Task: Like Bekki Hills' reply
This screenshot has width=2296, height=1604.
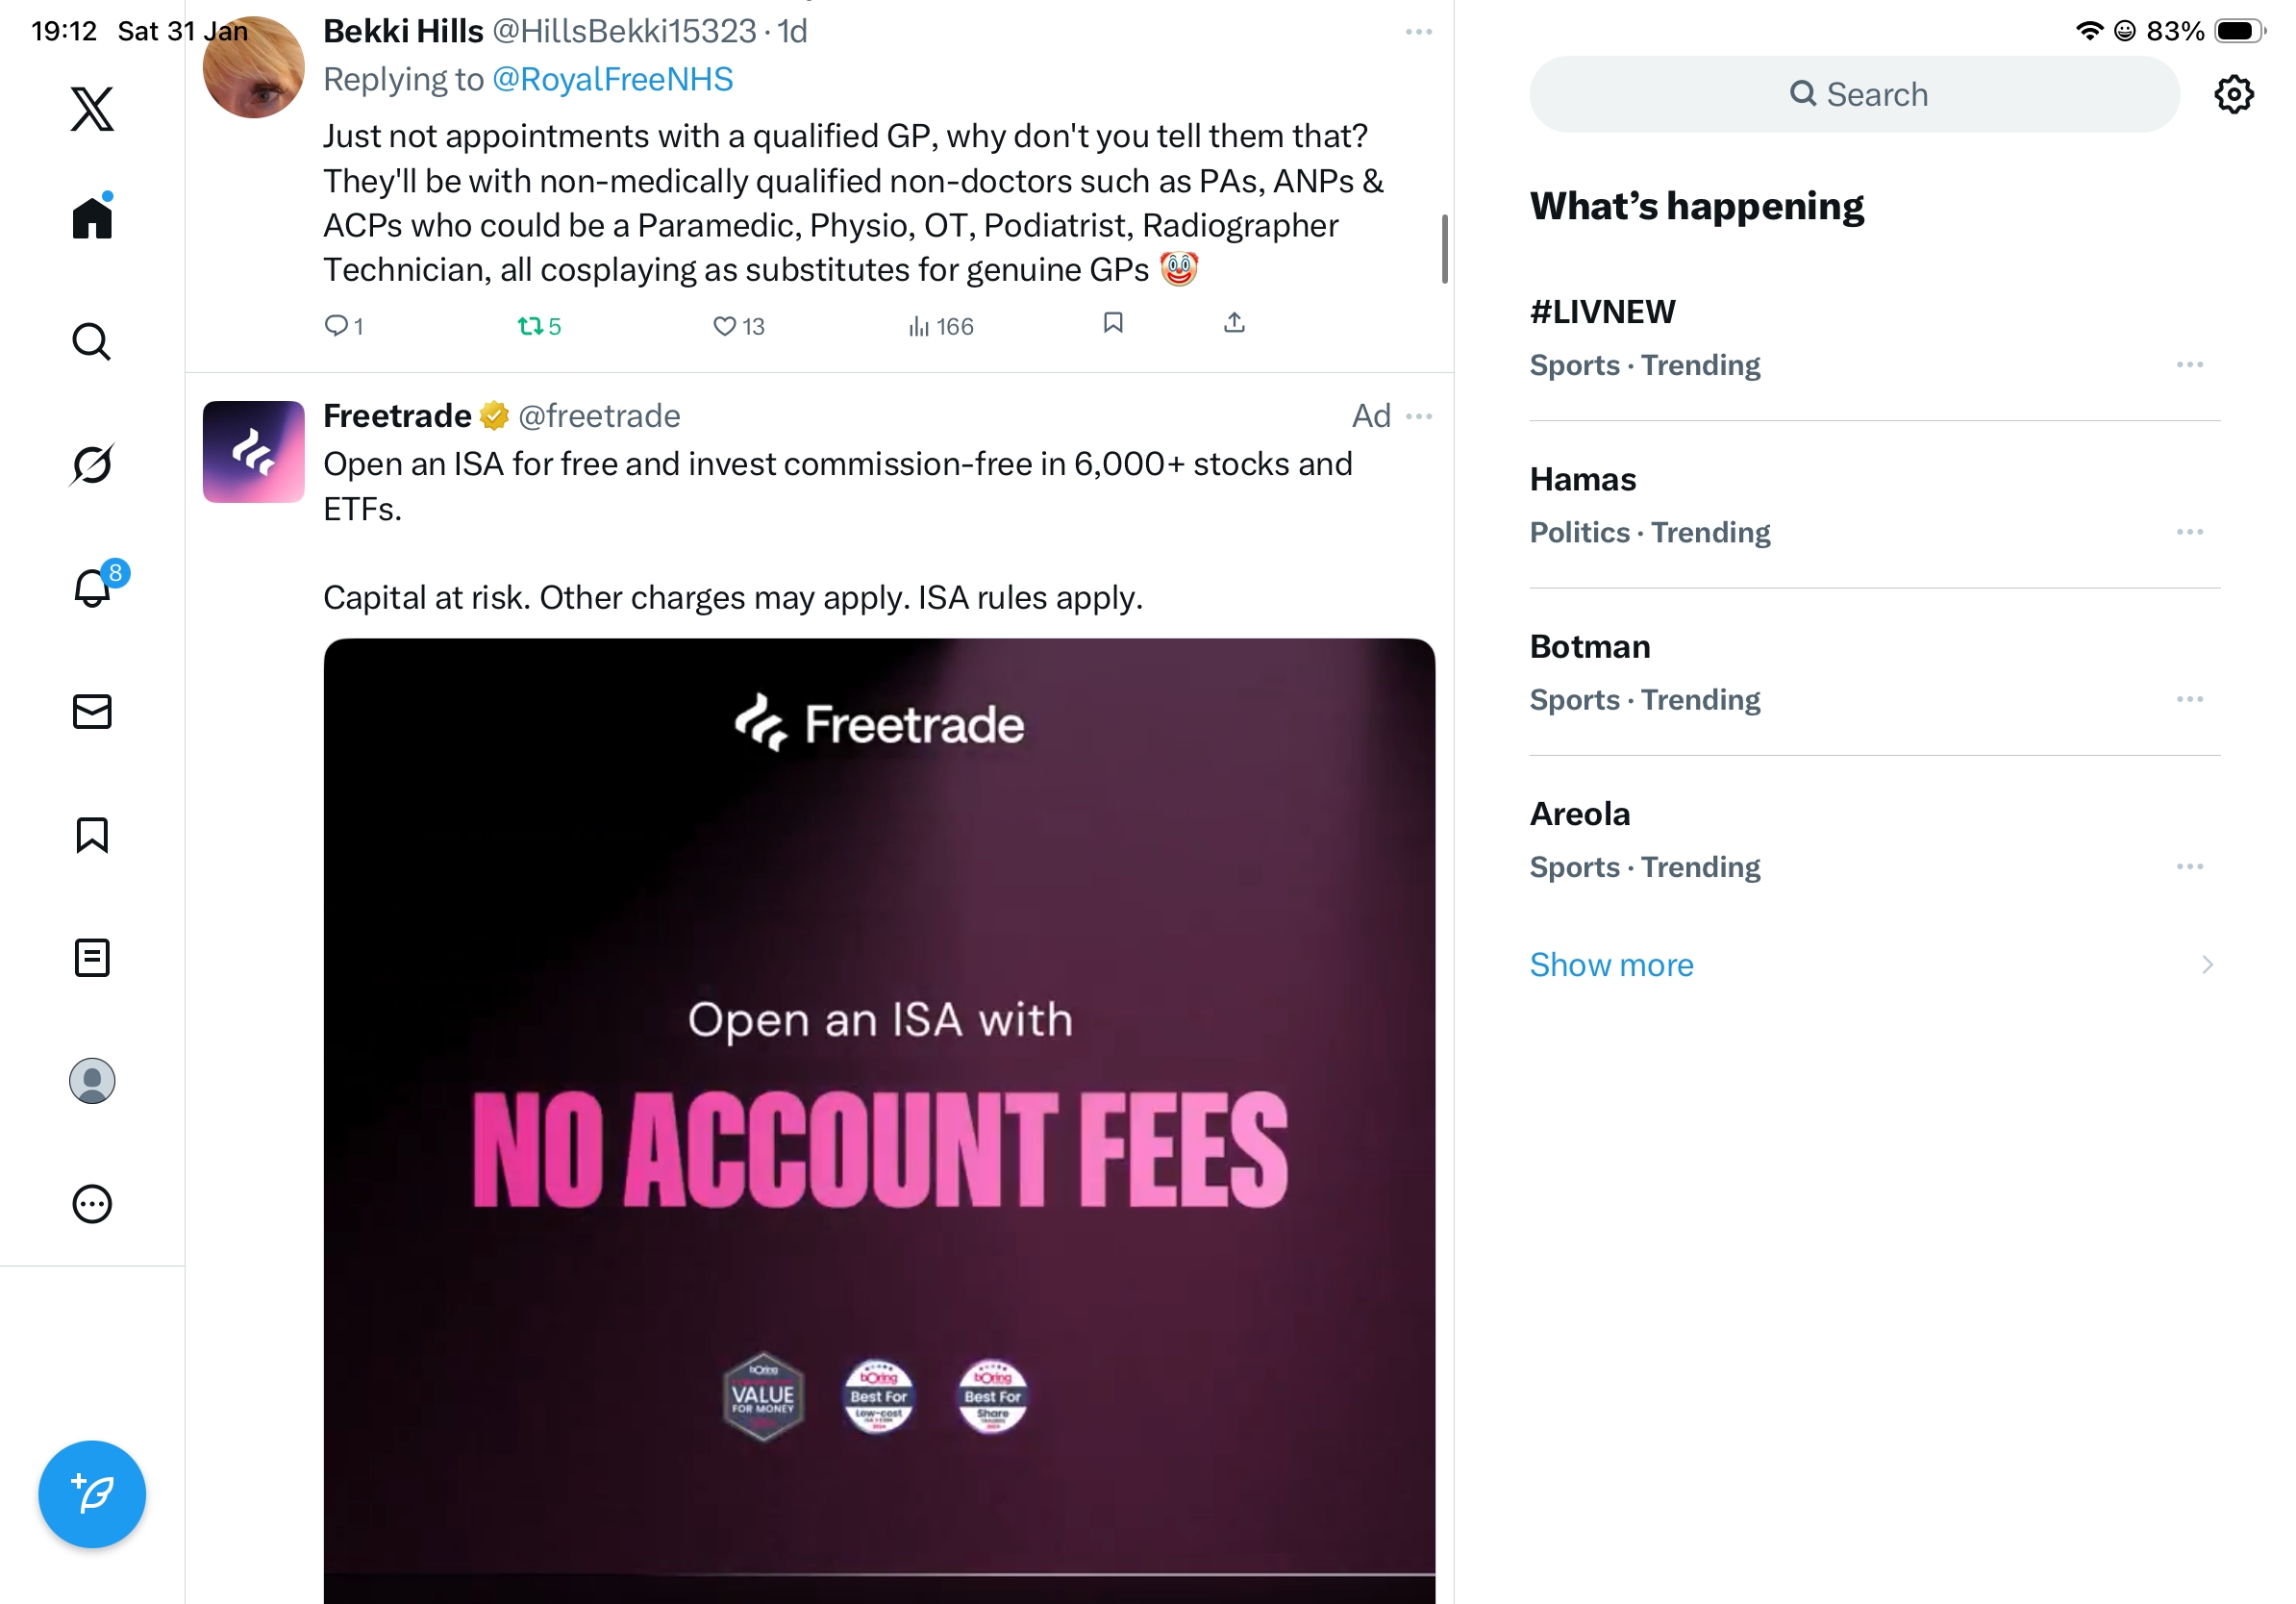Action: point(724,326)
